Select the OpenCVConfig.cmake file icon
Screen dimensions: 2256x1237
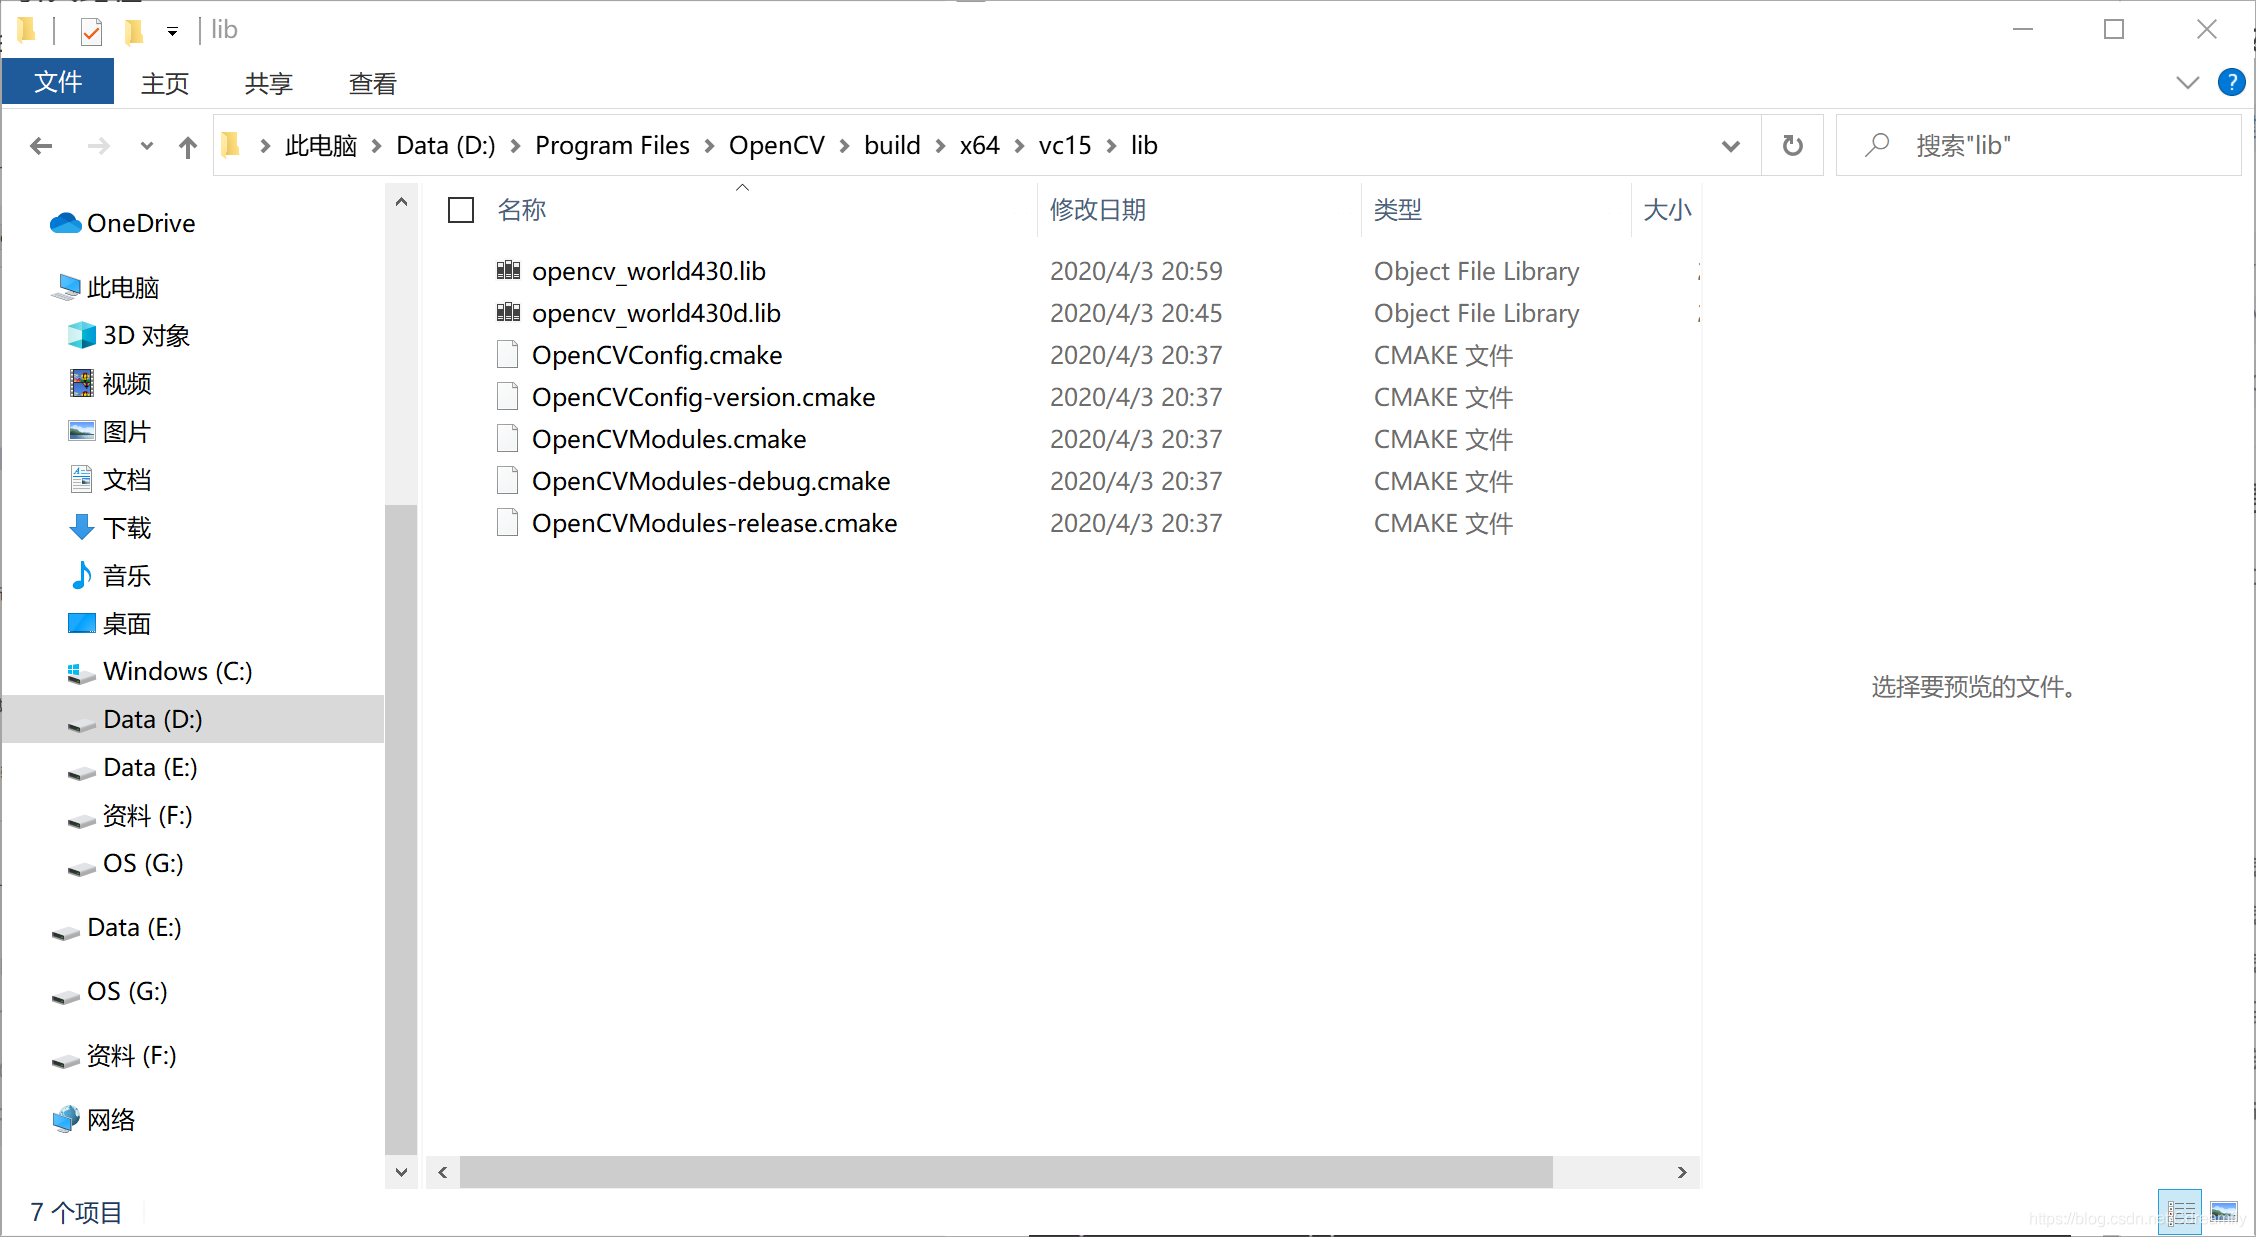coord(508,354)
